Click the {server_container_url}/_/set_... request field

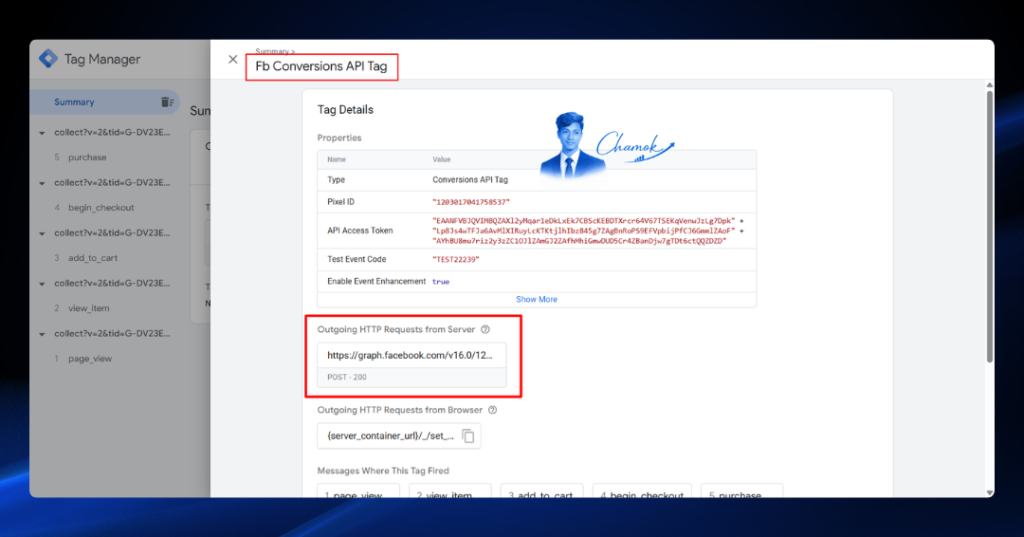click(x=399, y=436)
